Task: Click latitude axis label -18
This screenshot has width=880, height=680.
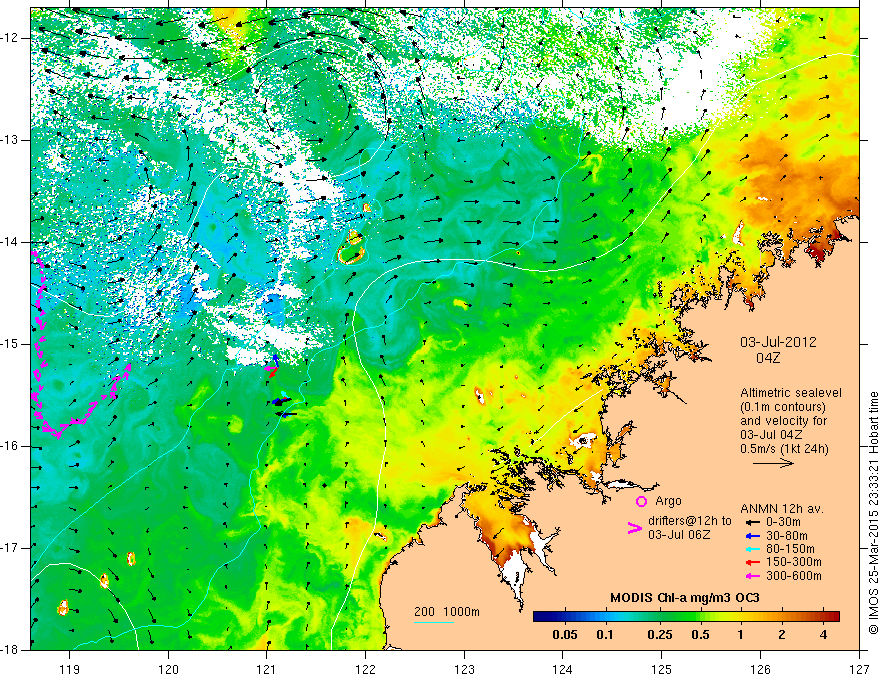Action: pos(10,650)
